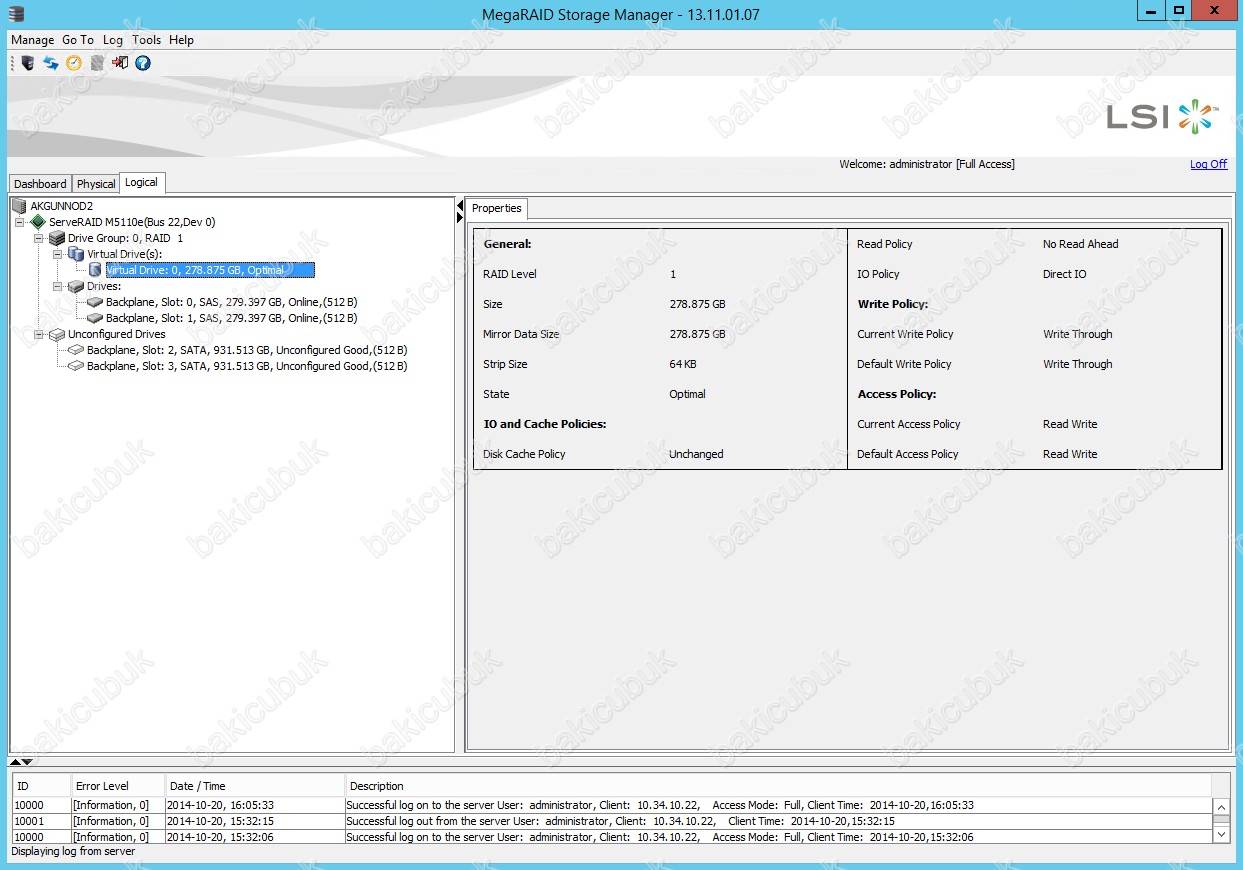Select Backplane Slot: 1 SAS drive row
The height and width of the screenshot is (870, 1243).
point(232,318)
